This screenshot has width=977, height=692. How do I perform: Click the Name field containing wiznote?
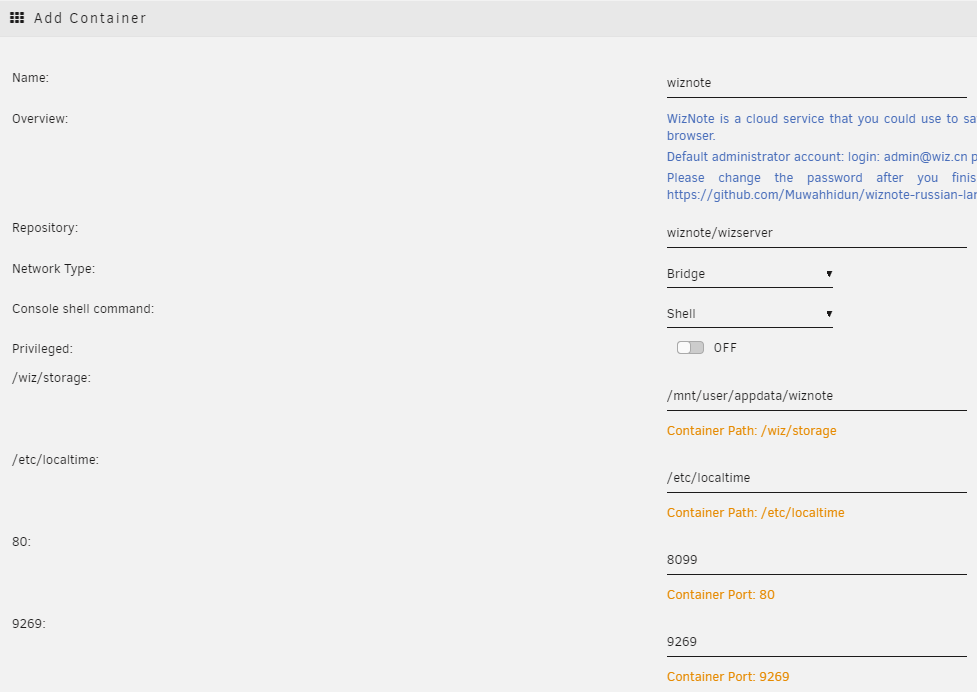(816, 83)
